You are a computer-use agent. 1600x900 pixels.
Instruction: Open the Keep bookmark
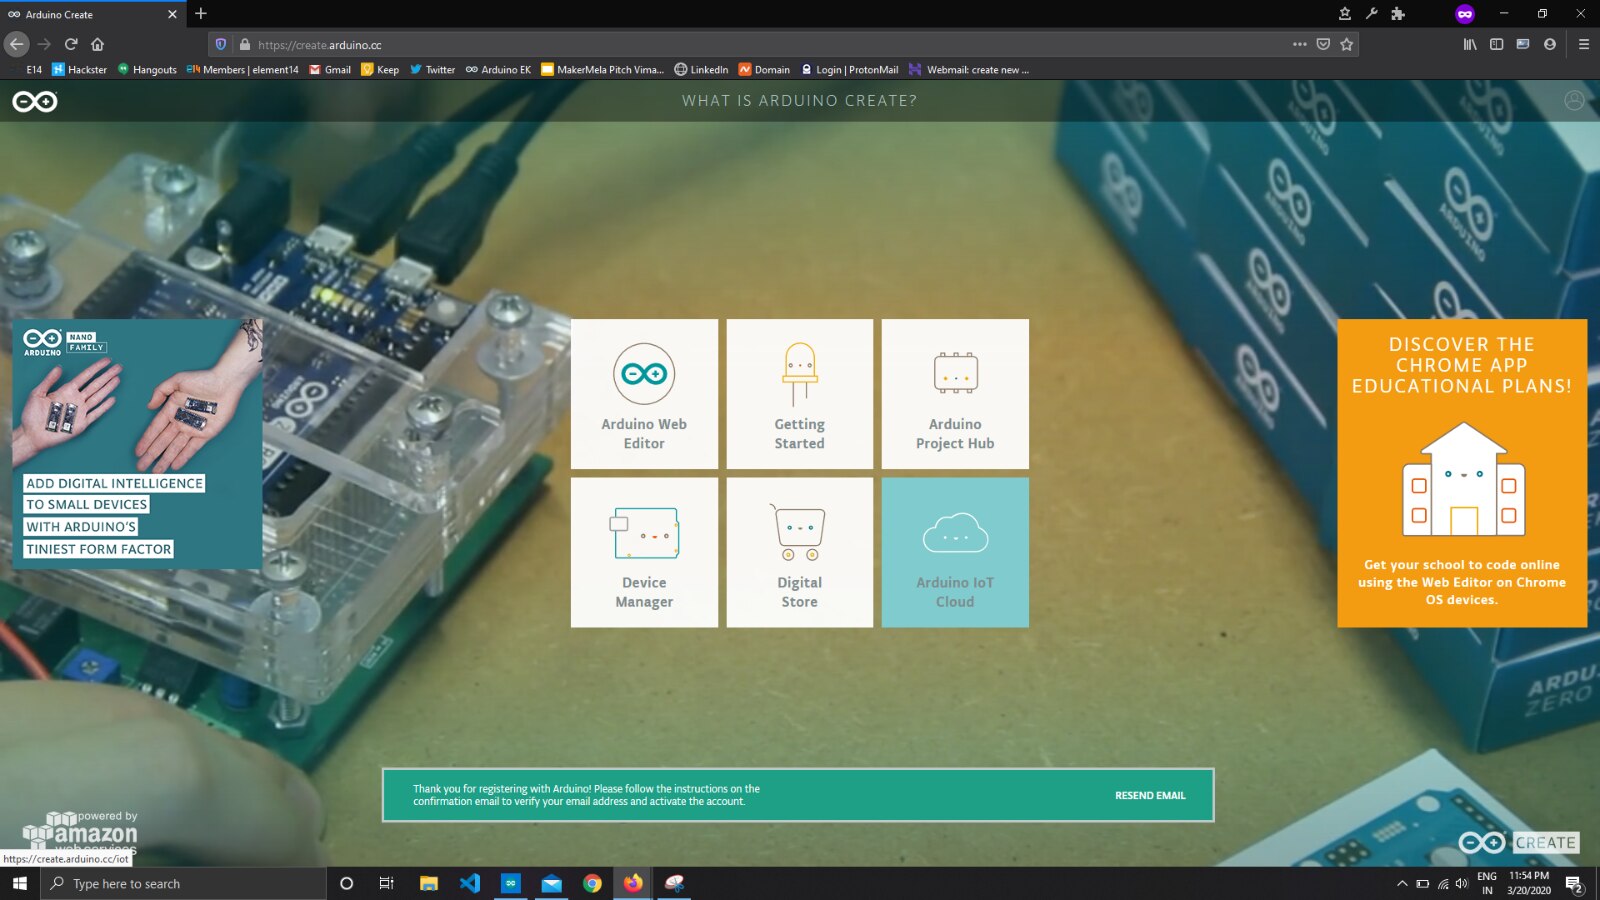tap(380, 70)
